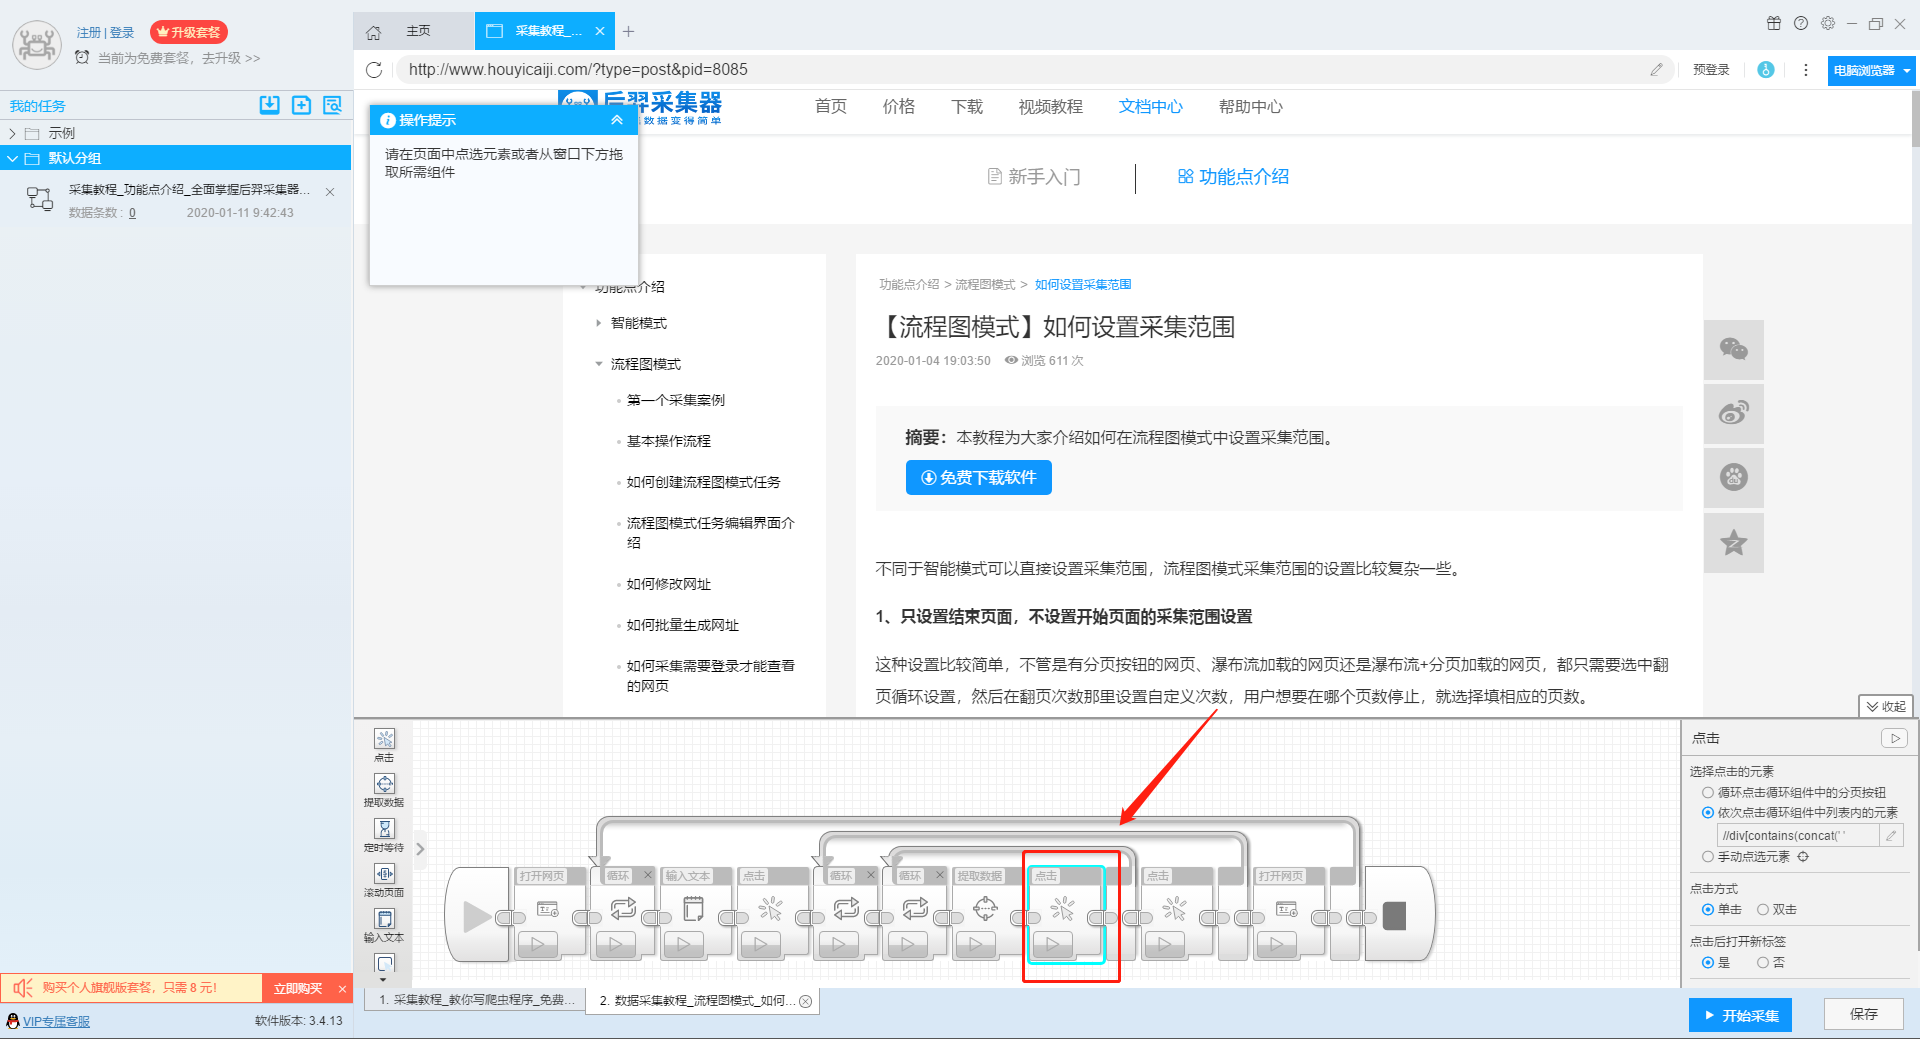The height and width of the screenshot is (1039, 1920).
Task: Select the 输入文本 component in the toolbox
Action: 384,925
